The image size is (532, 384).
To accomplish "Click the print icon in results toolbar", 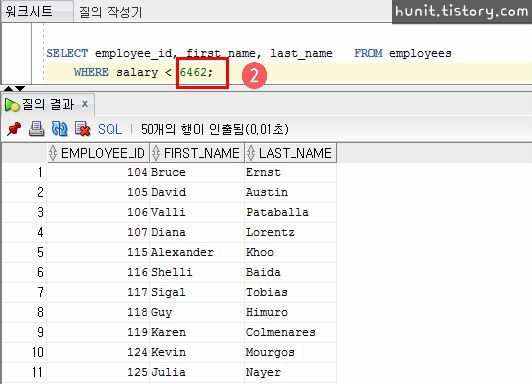I will [x=37, y=129].
